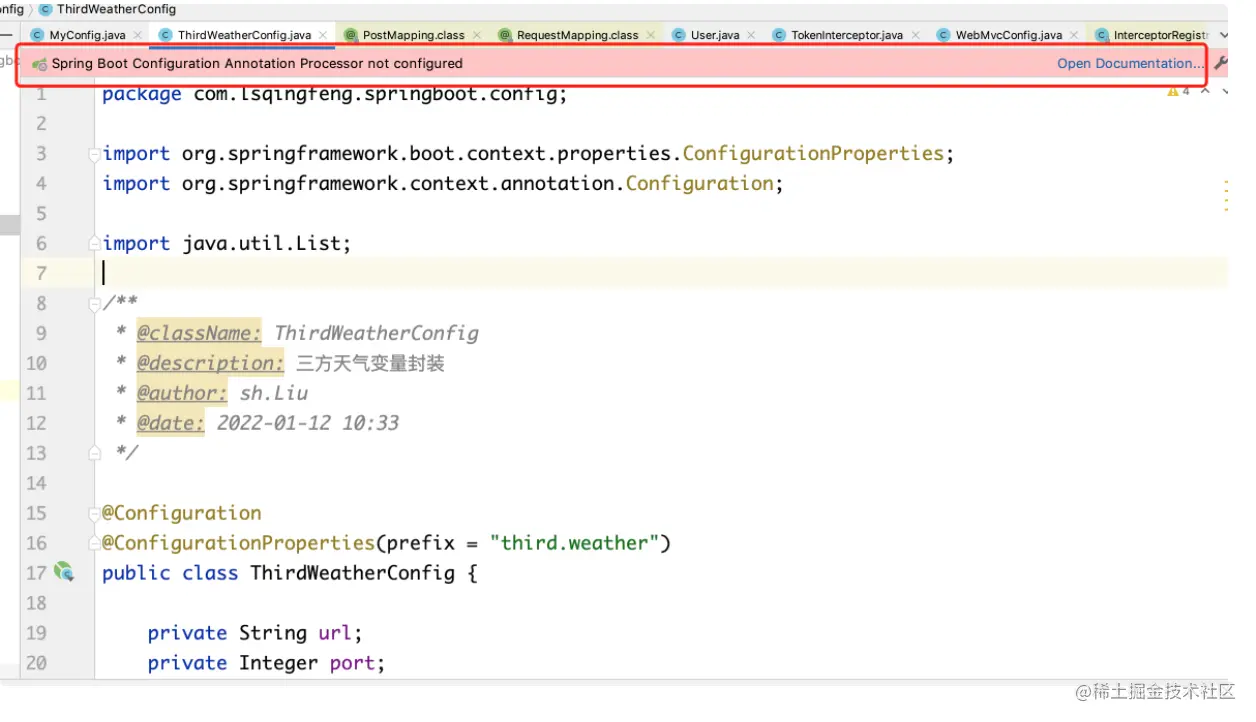
Task: Click date value 2022-01-12 10:33
Action: [308, 423]
